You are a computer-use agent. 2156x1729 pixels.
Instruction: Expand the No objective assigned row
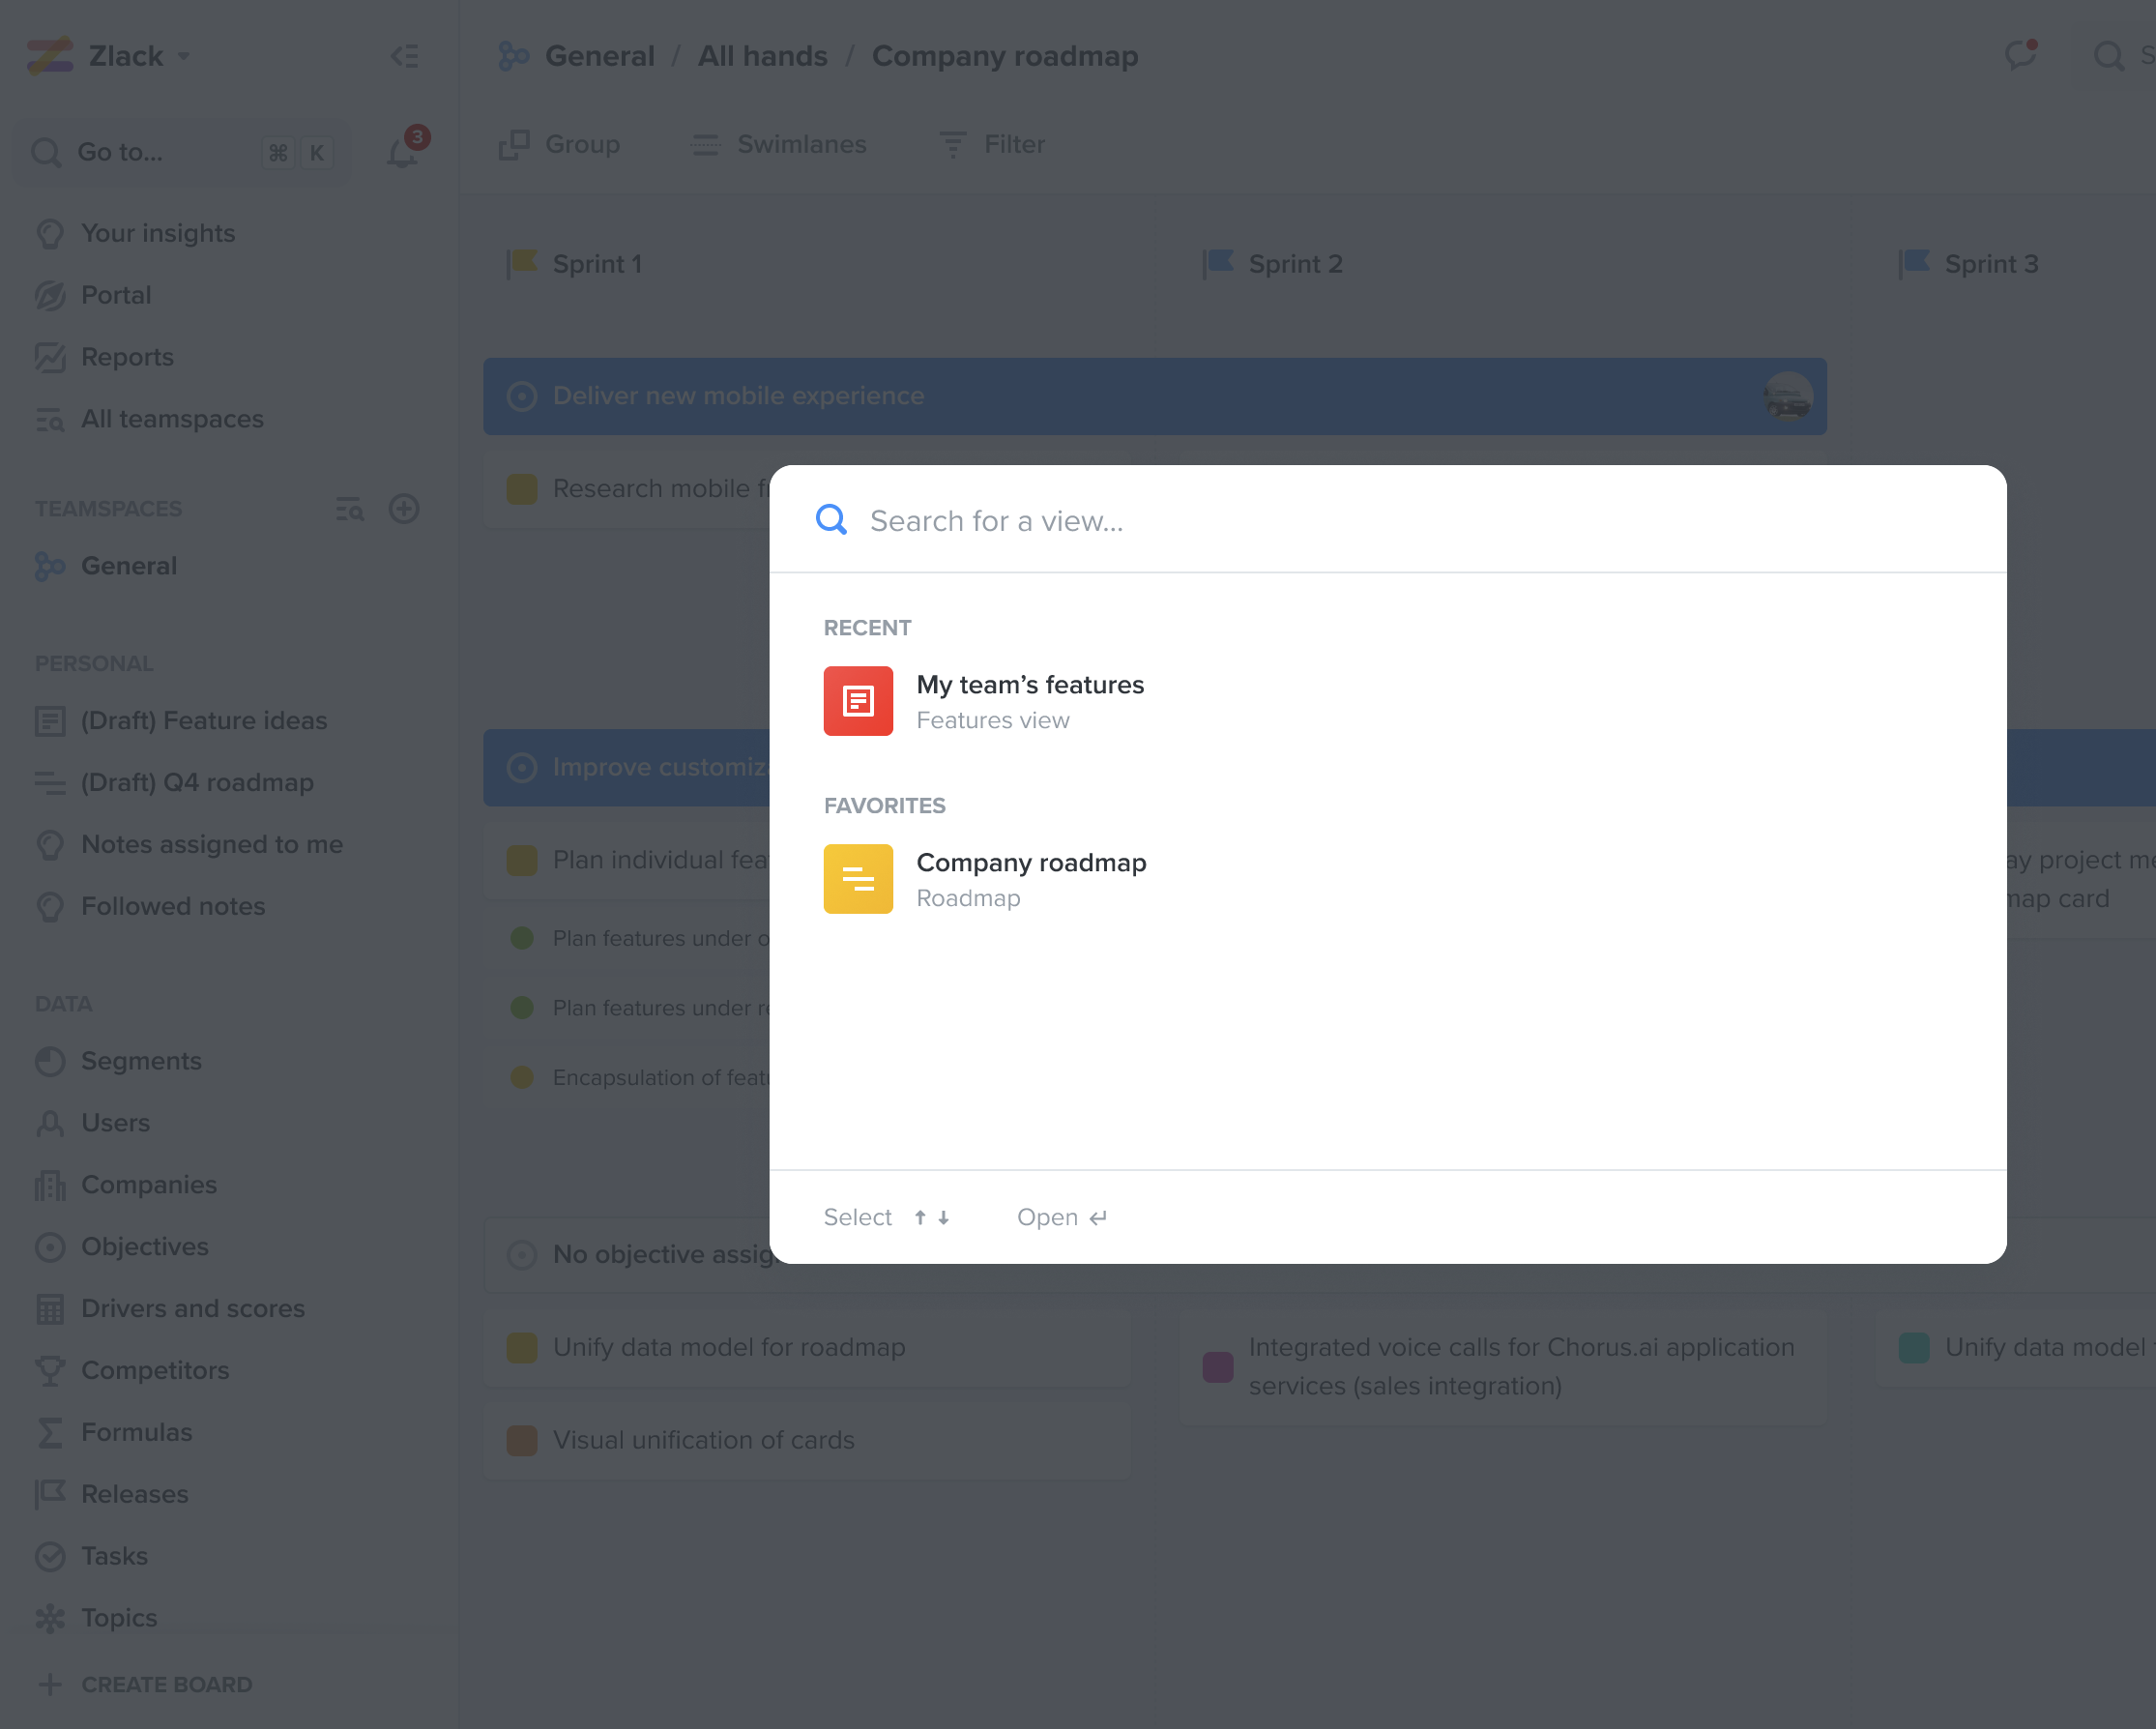point(627,1254)
